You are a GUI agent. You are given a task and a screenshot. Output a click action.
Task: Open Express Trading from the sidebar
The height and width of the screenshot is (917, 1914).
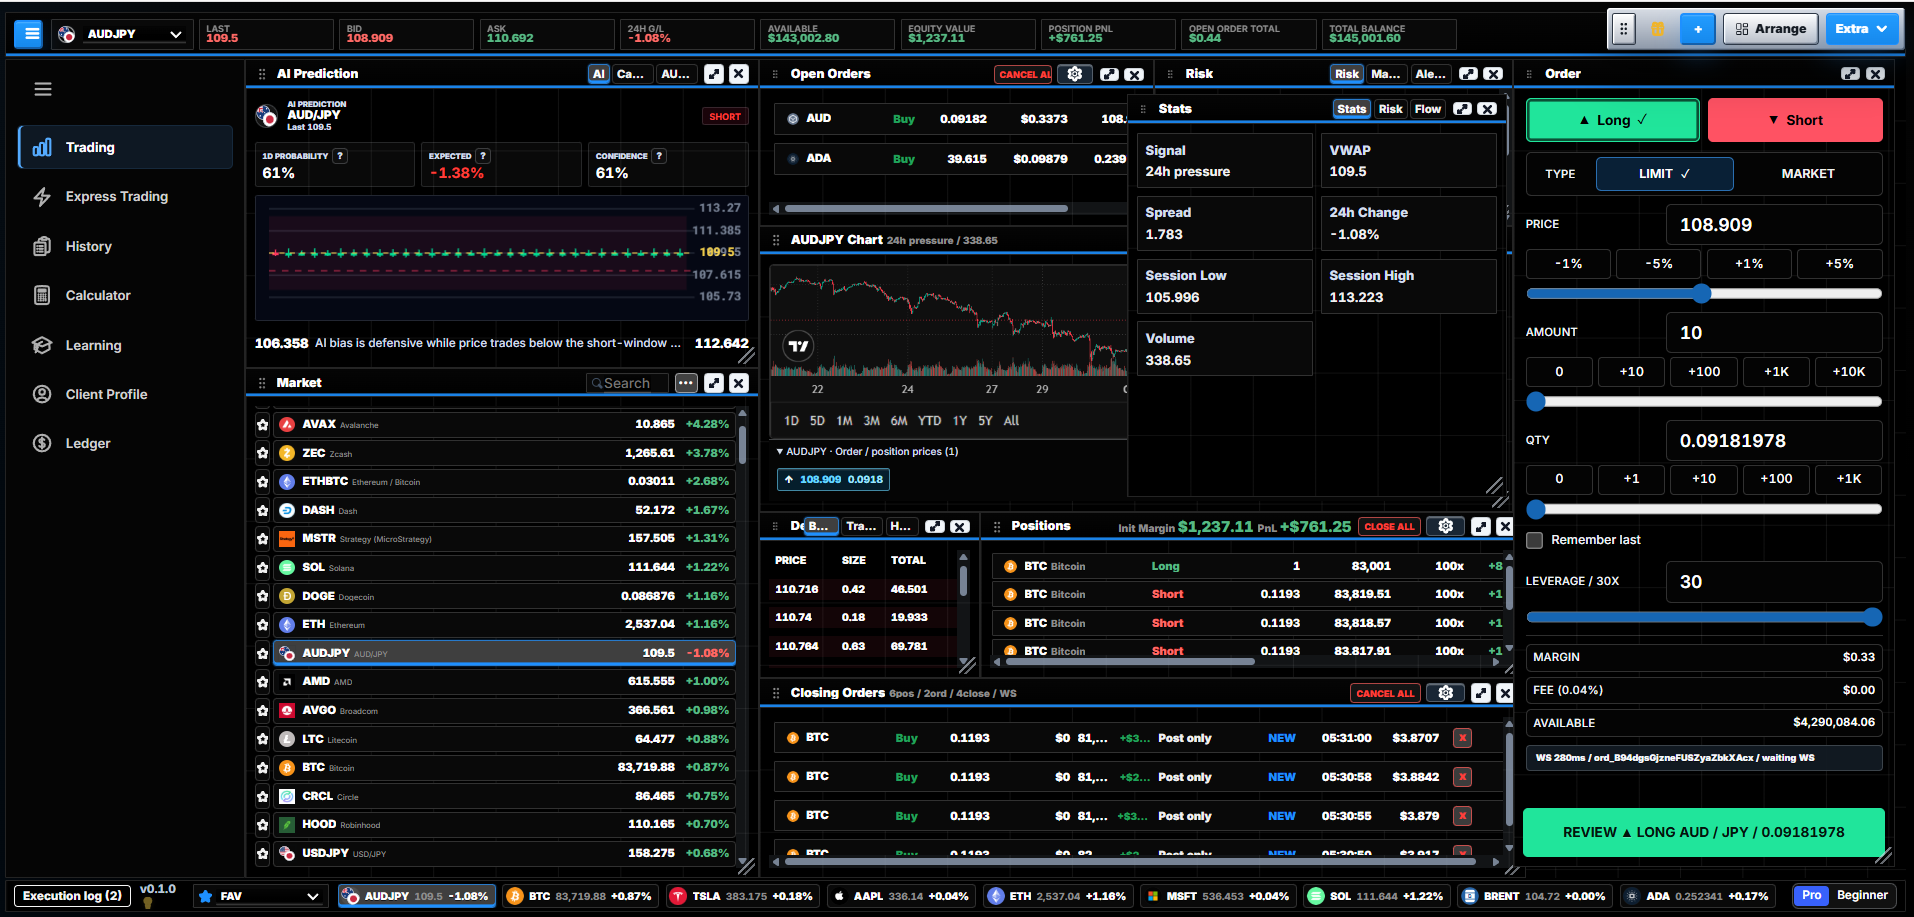(117, 196)
